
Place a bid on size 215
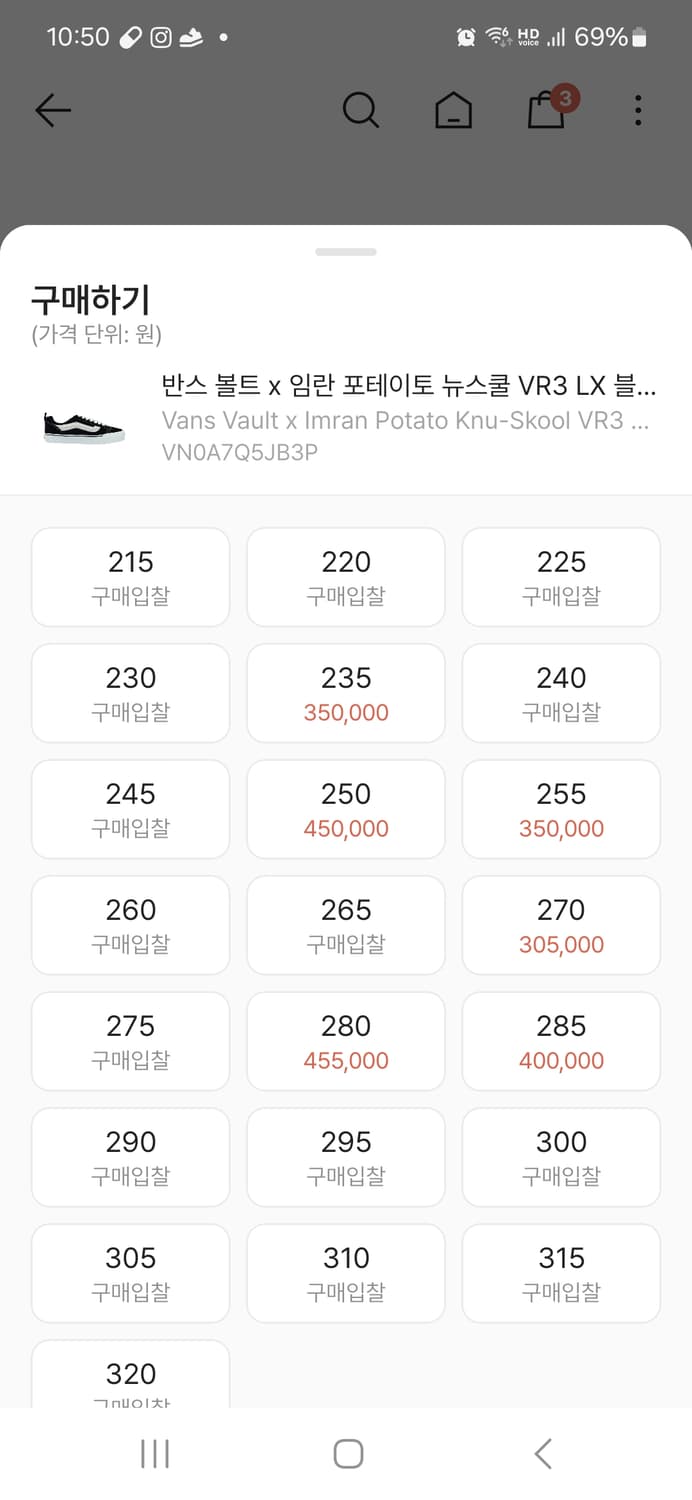pyautogui.click(x=130, y=577)
